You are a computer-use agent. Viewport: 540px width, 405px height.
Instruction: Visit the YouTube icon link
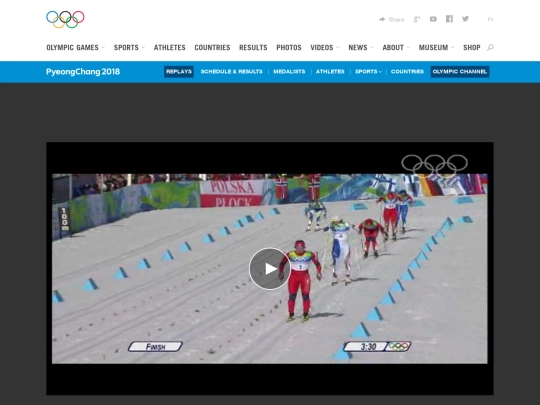[x=433, y=19]
